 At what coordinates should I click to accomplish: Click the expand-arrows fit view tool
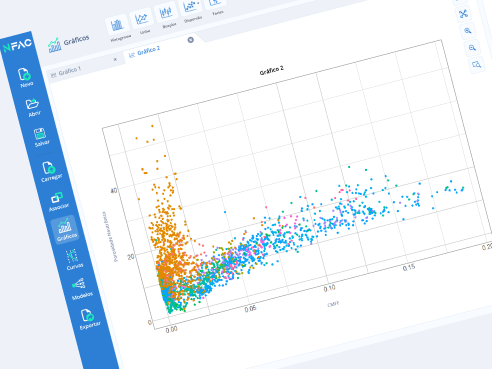point(463,14)
